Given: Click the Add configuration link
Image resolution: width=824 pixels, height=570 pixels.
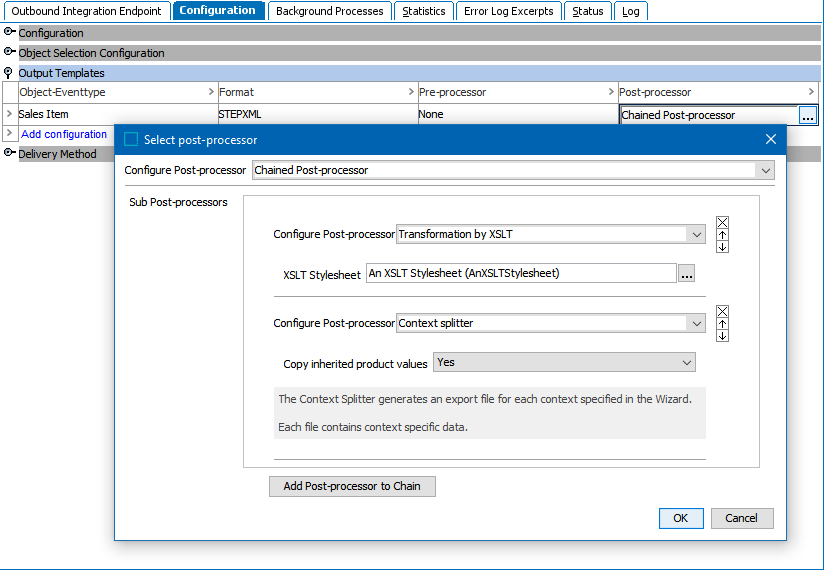Looking at the screenshot, I should coord(64,134).
